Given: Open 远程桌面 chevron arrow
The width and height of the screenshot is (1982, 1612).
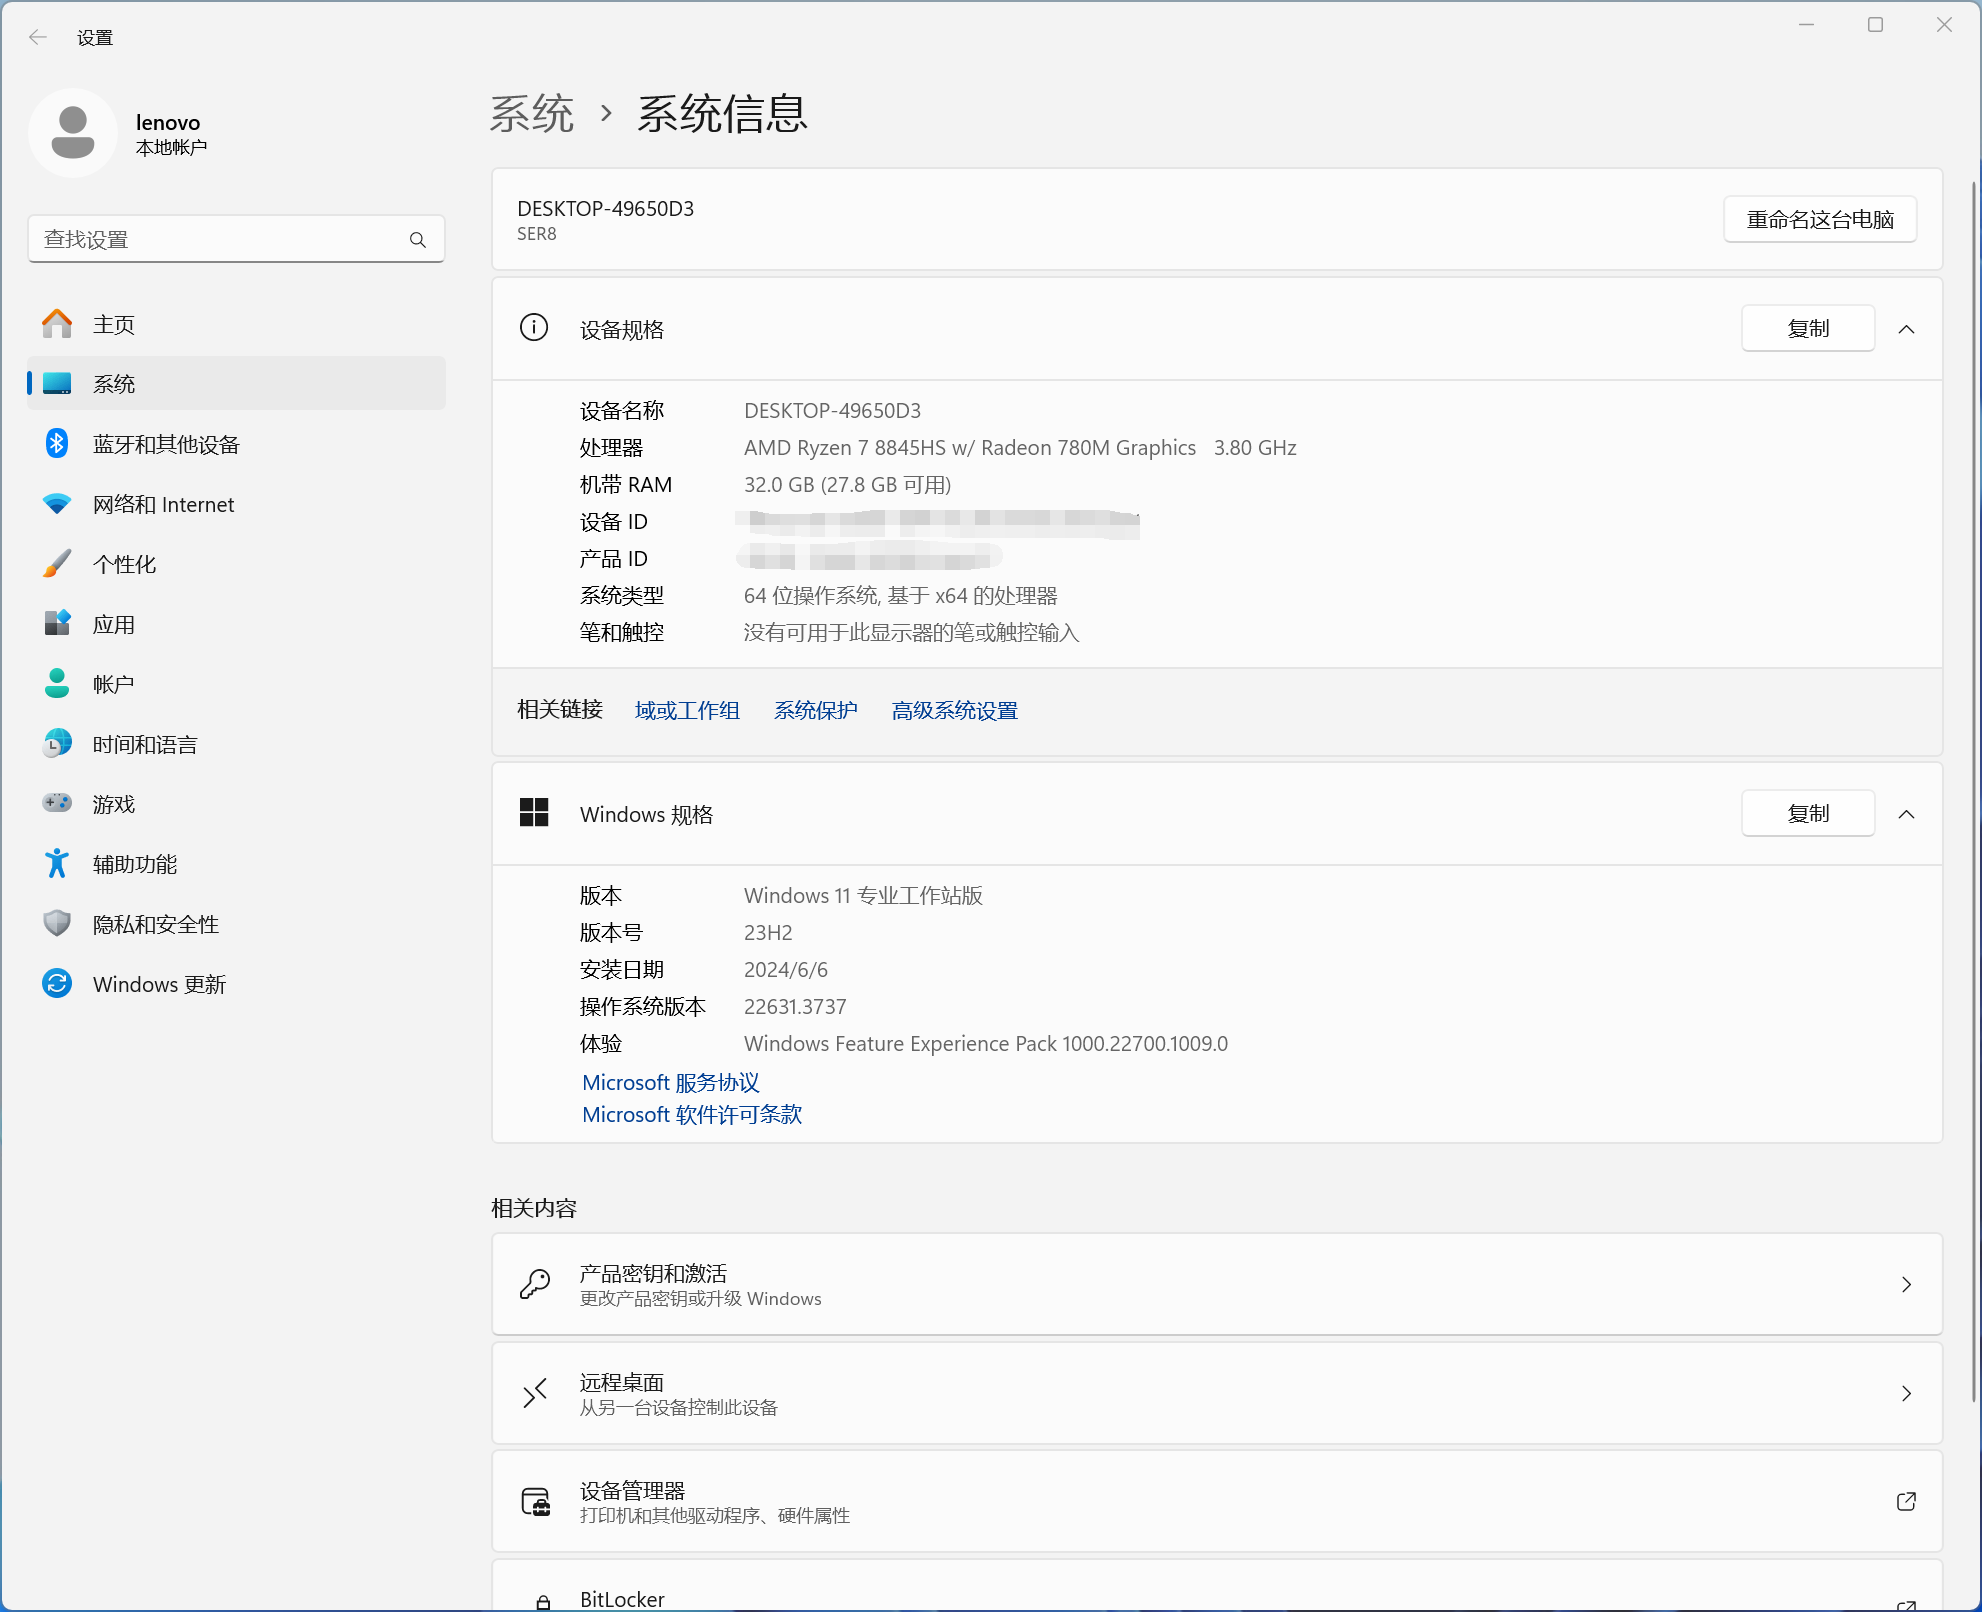Looking at the screenshot, I should 1907,1394.
